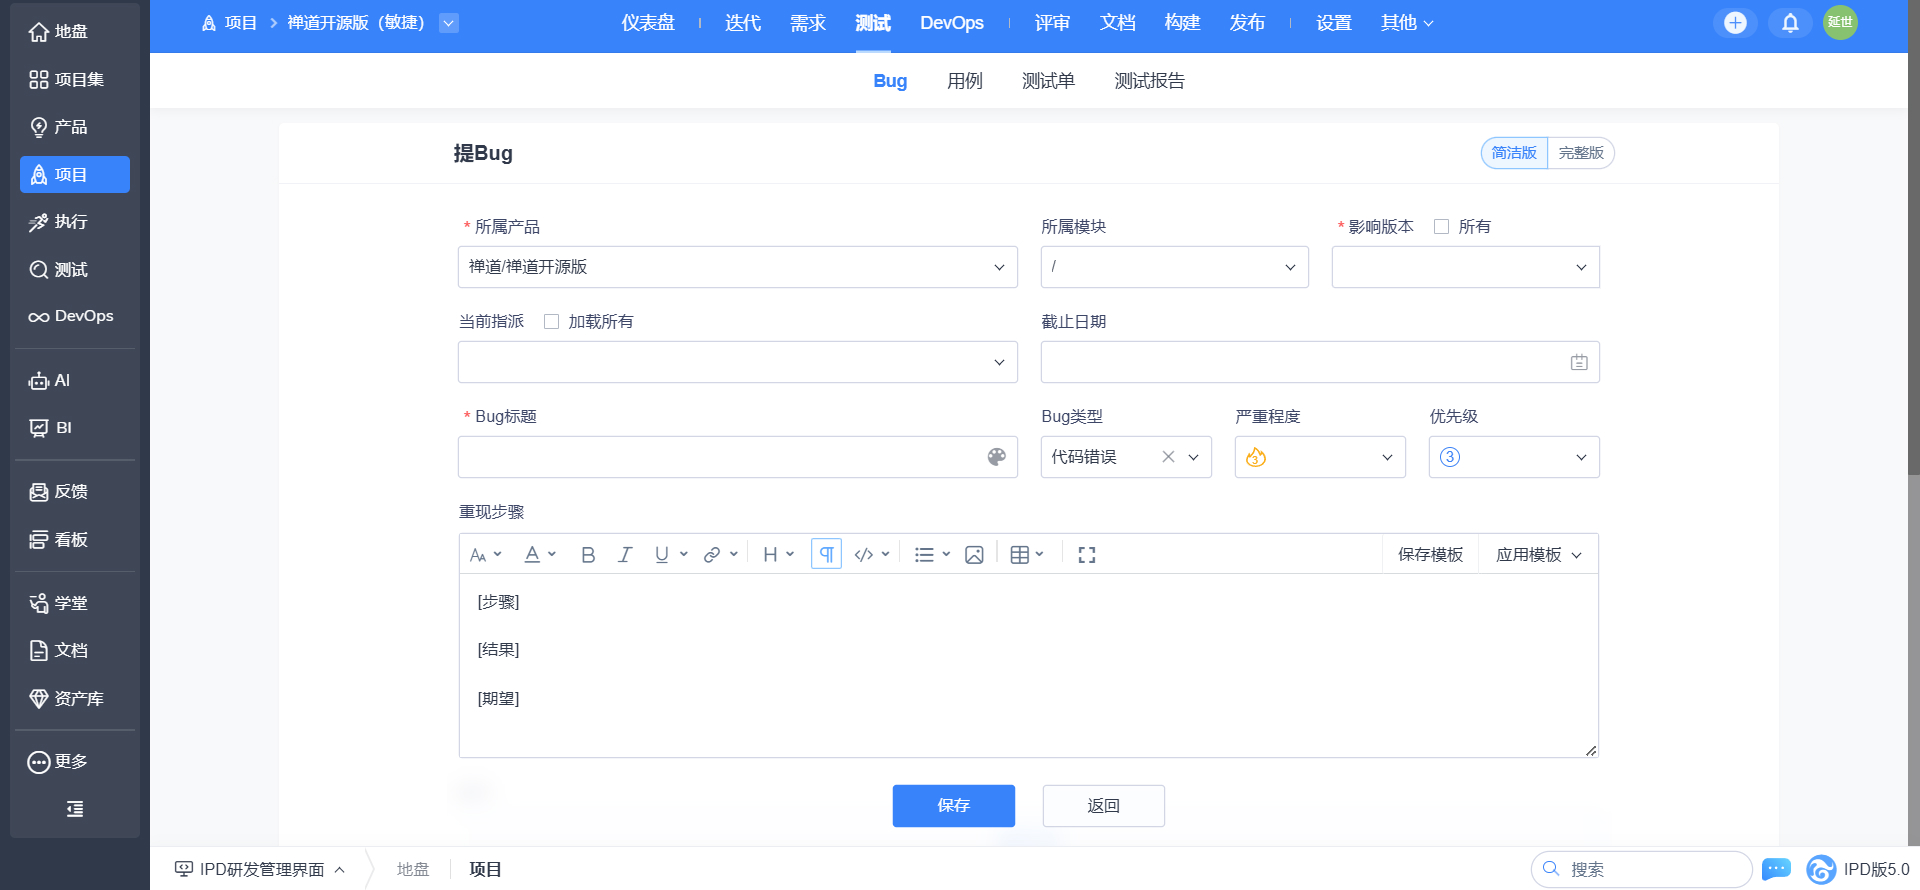Click the underline formatting icon
This screenshot has width=1920, height=890.
click(661, 555)
